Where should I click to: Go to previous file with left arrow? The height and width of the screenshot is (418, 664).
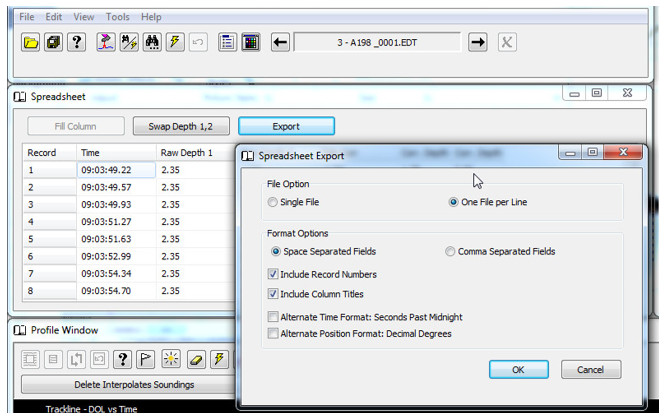click(x=280, y=42)
